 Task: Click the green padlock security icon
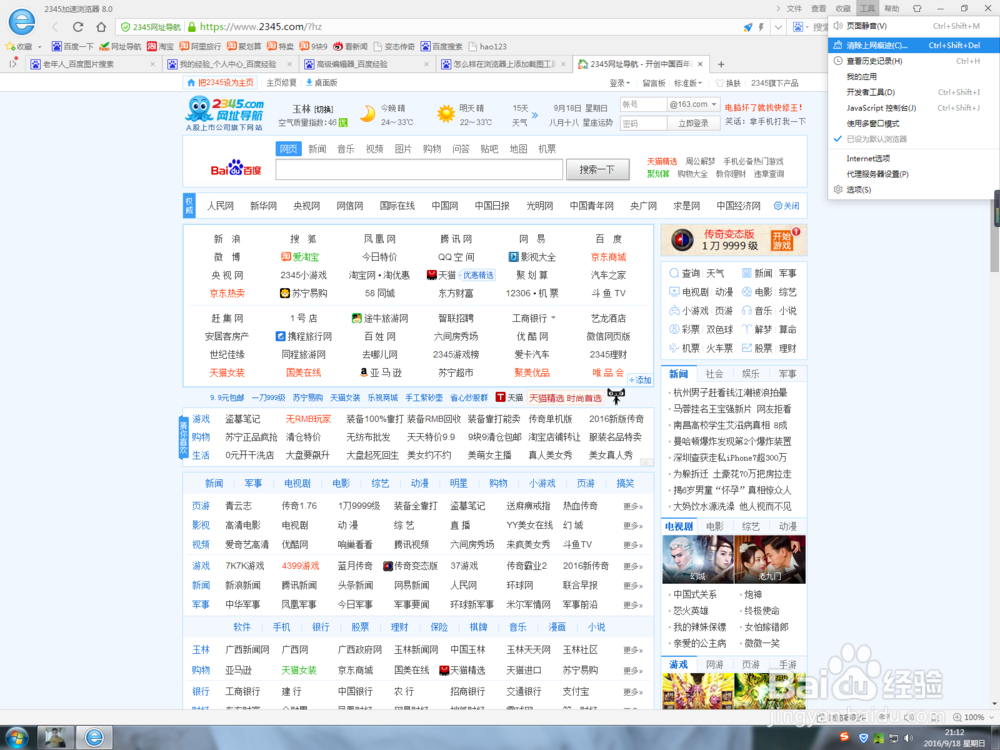[x=191, y=27]
